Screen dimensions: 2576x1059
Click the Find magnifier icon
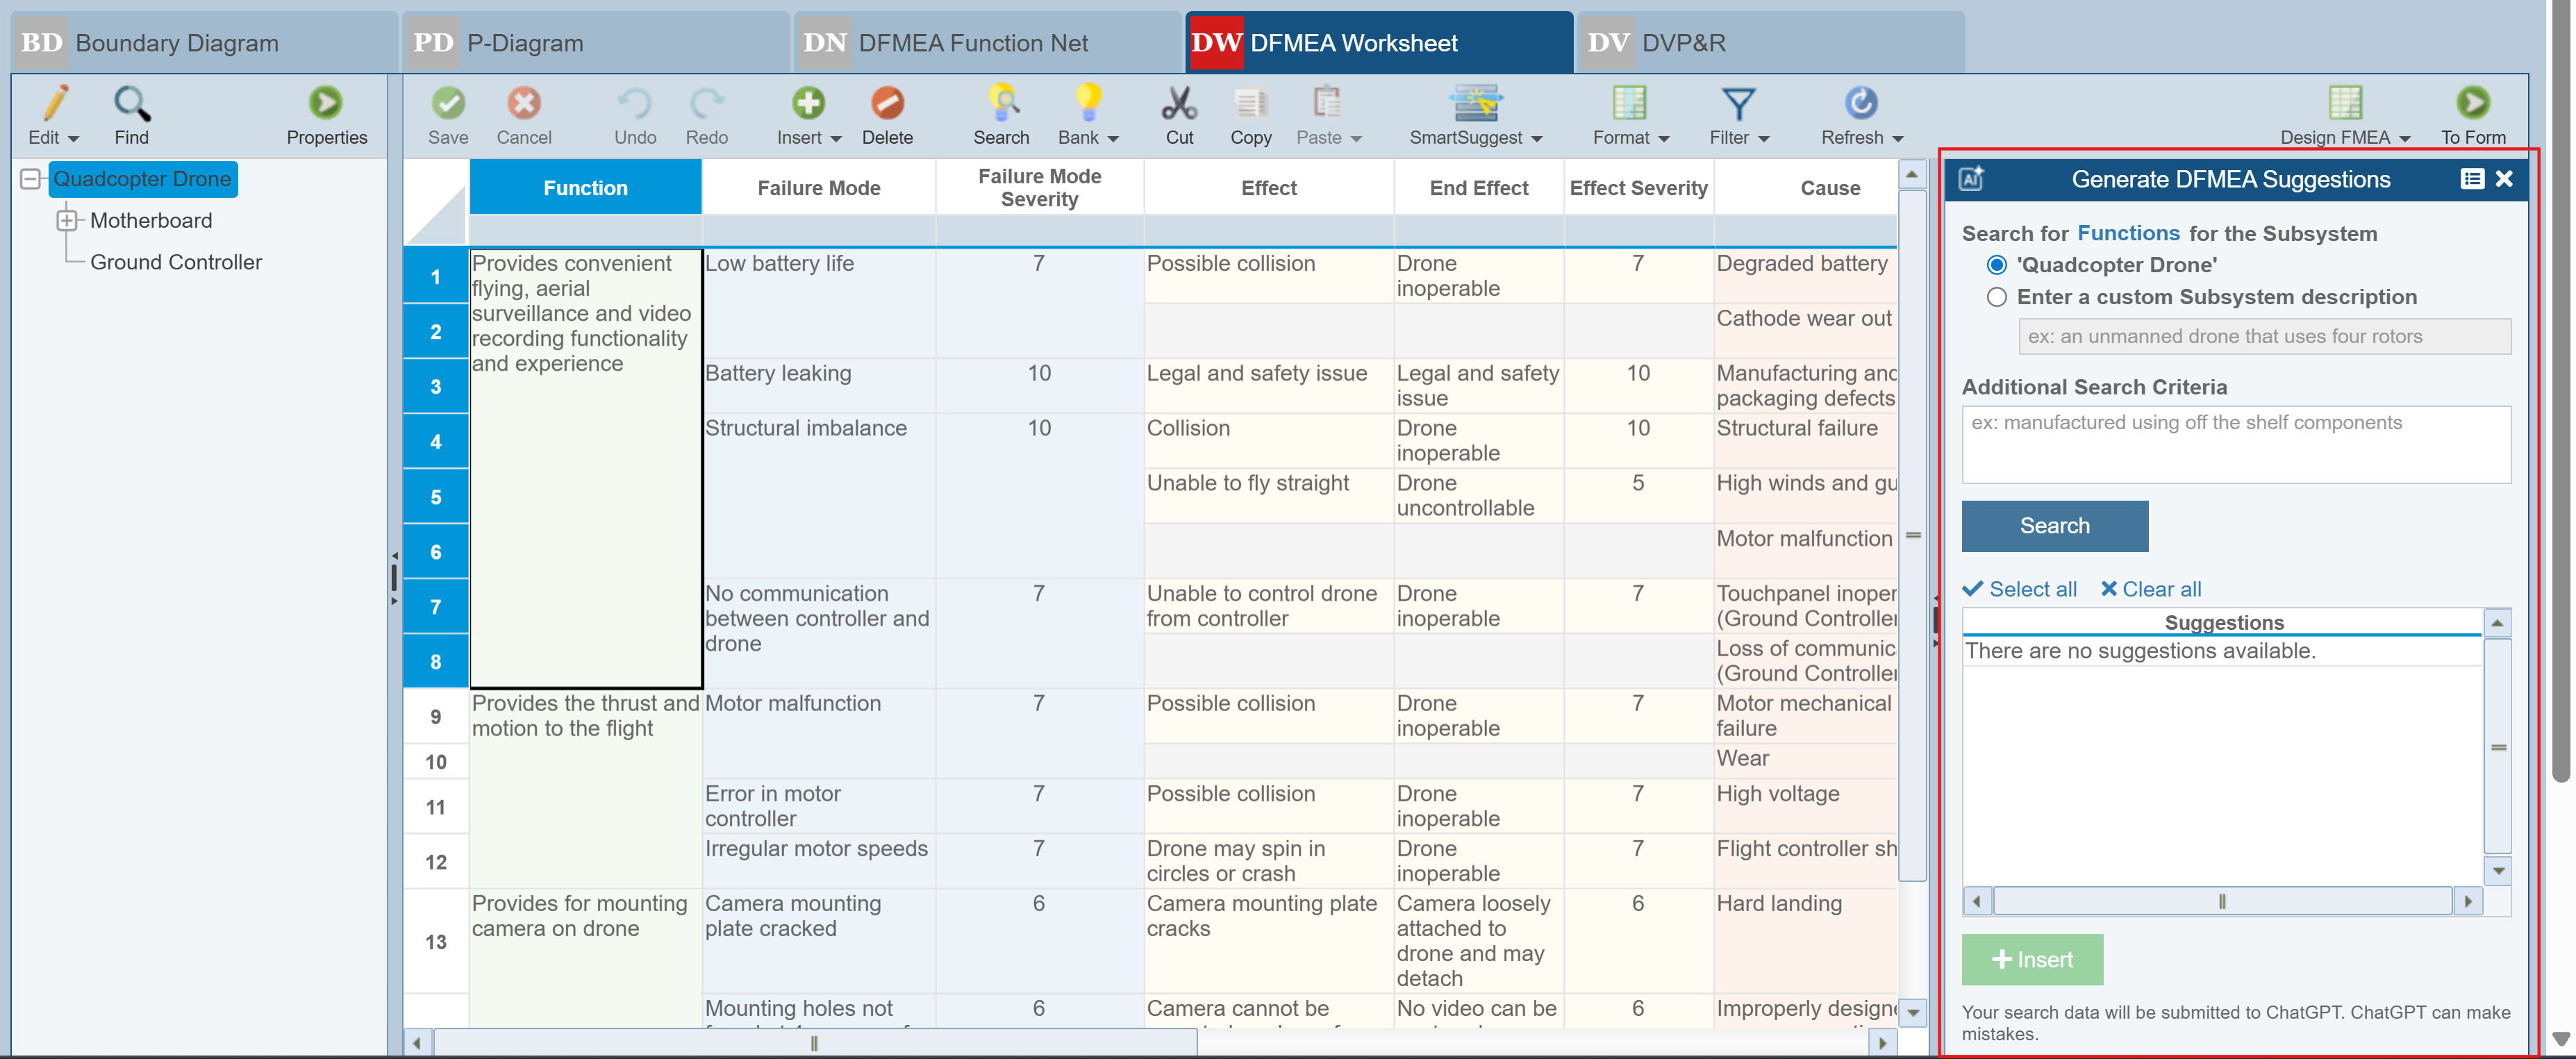[x=131, y=104]
